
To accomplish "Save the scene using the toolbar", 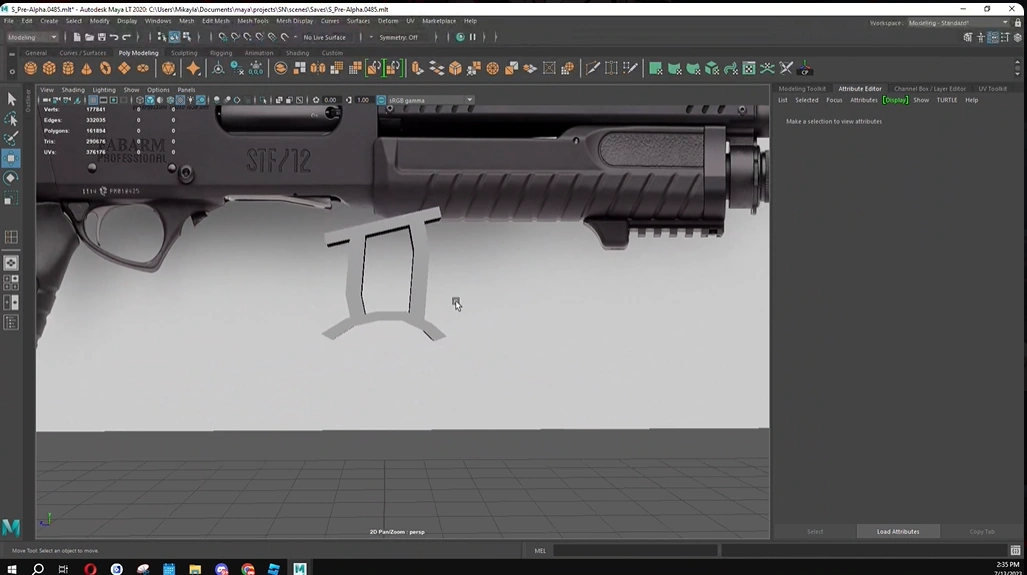I will pyautogui.click(x=101, y=37).
